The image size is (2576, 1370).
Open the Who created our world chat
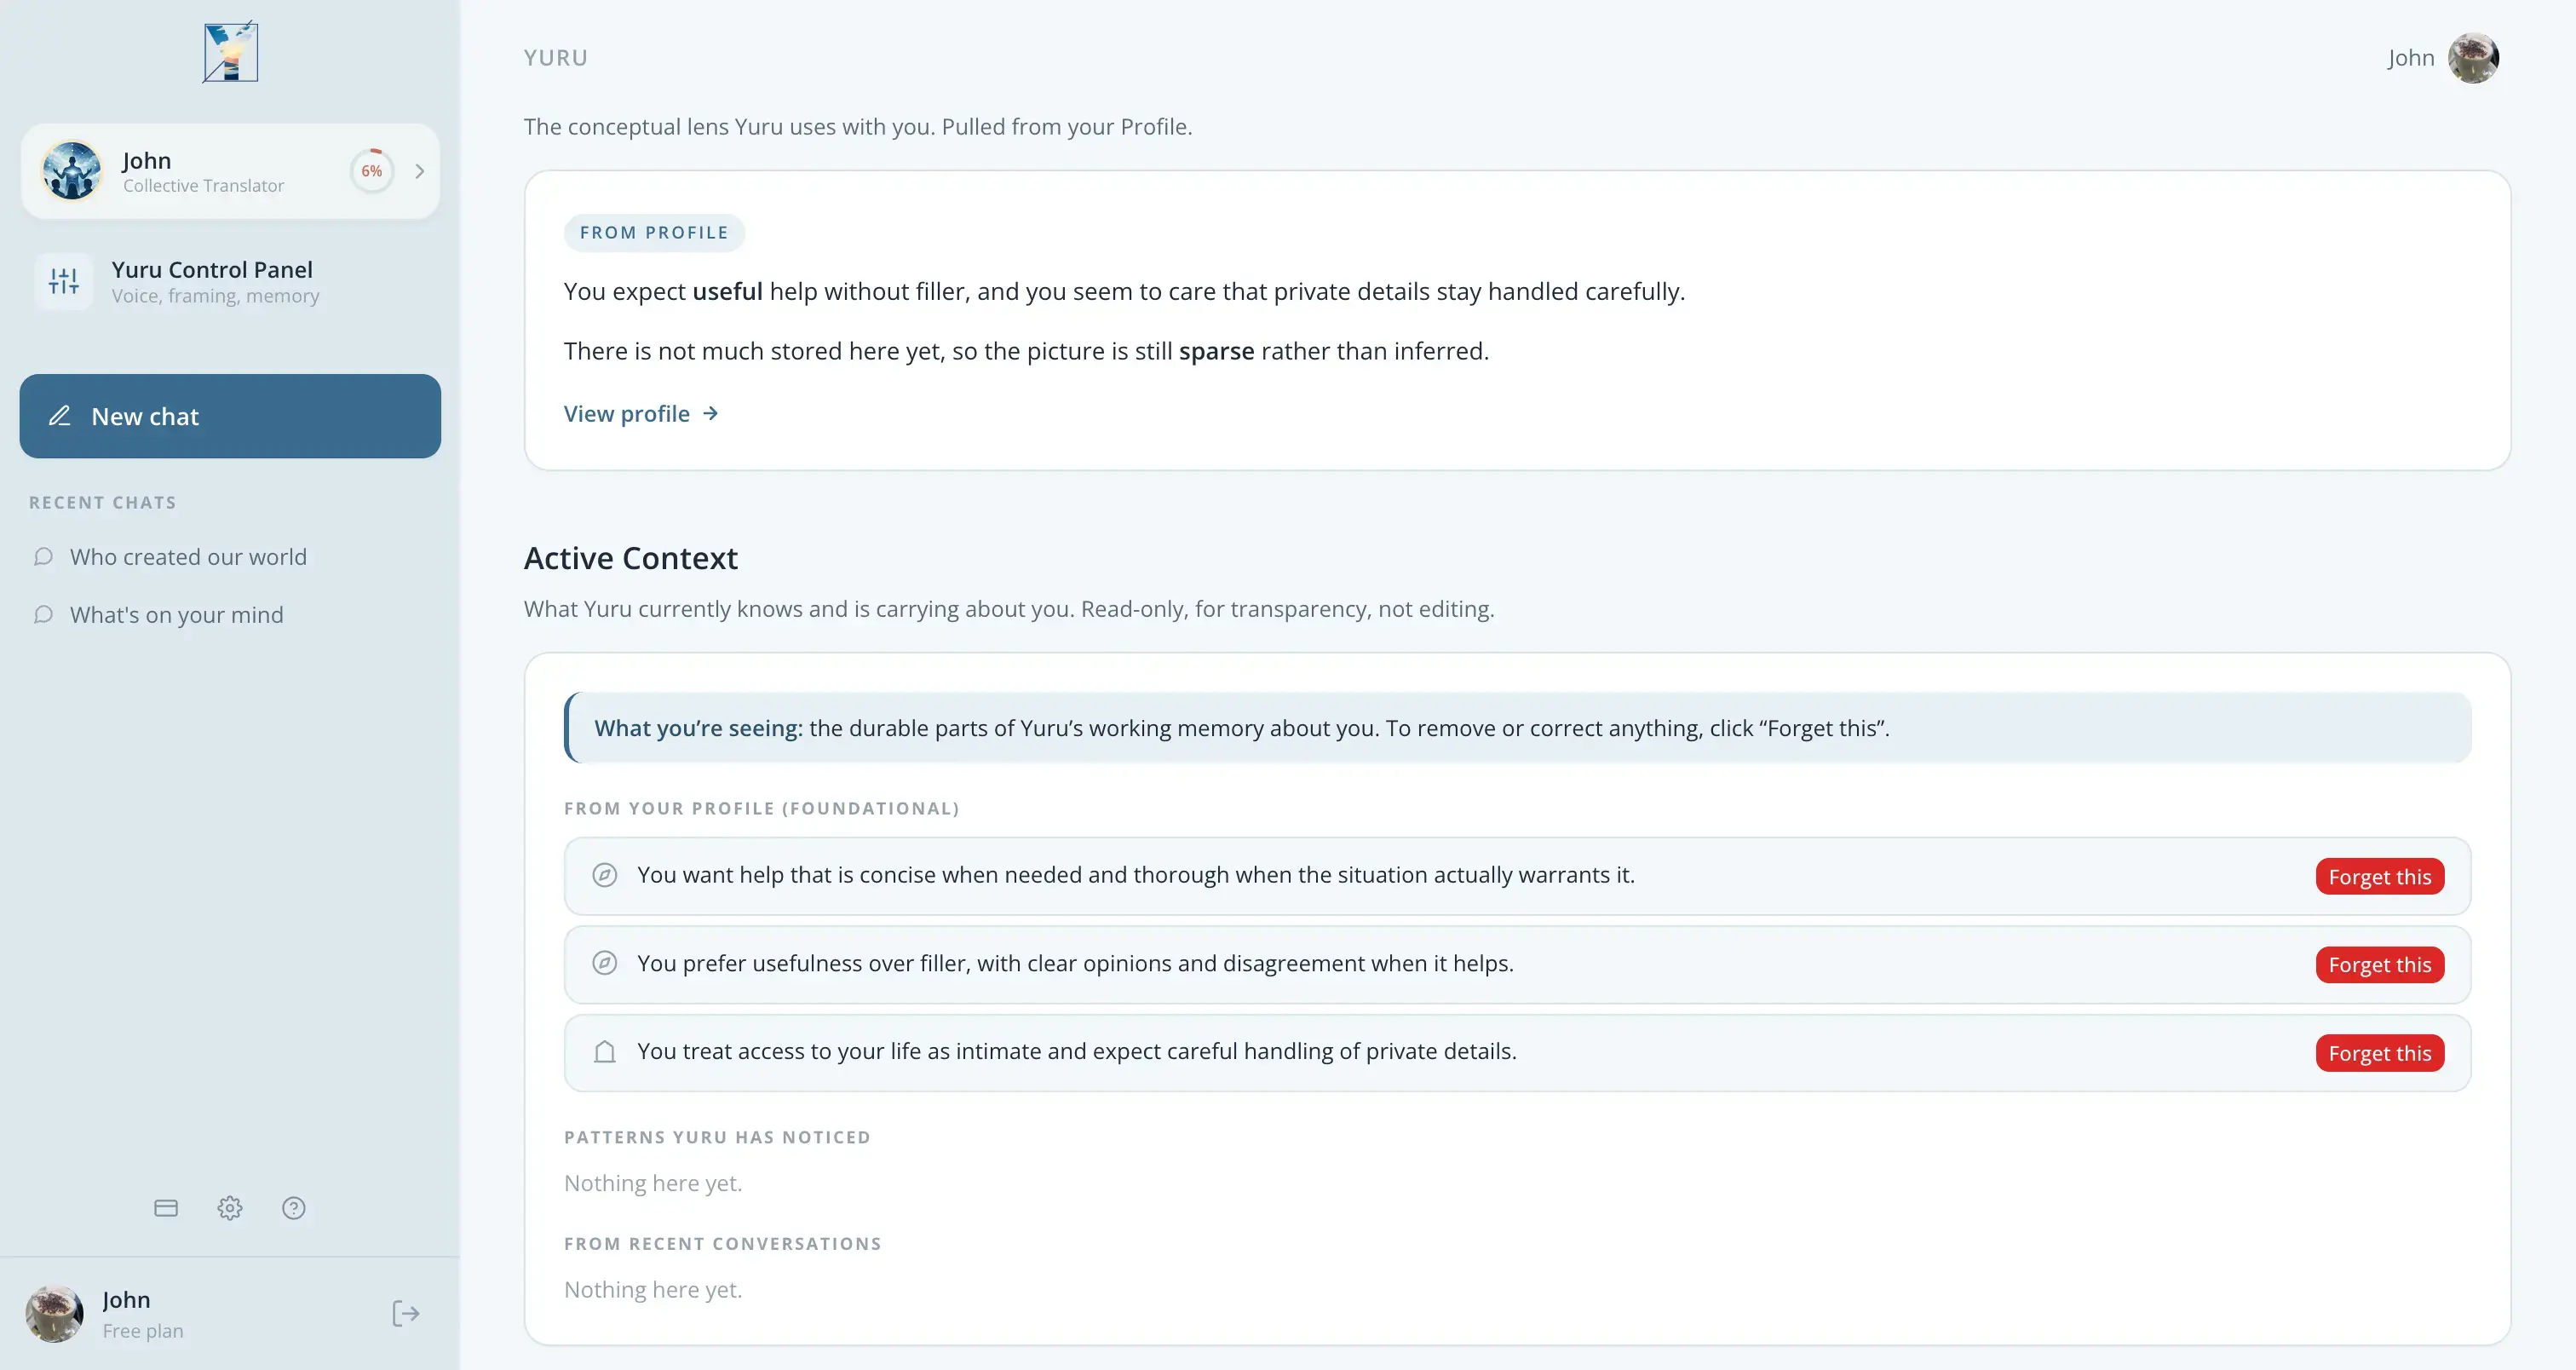(188, 556)
